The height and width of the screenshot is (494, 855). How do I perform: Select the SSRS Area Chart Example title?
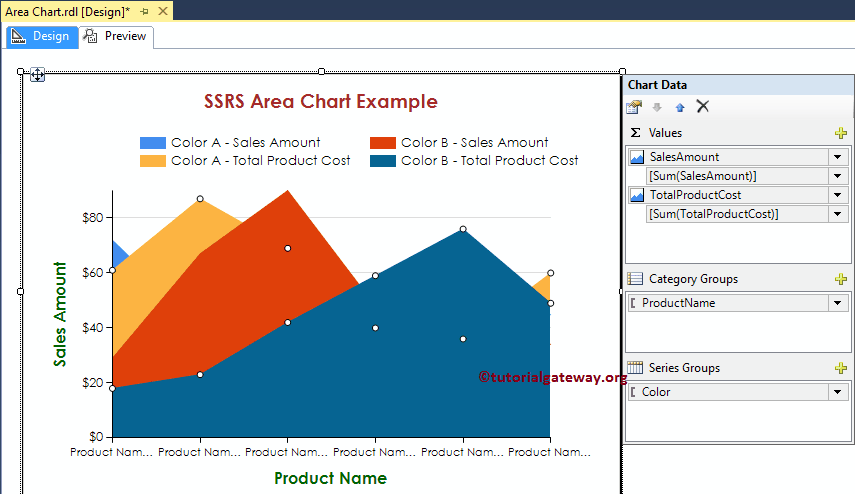pos(321,101)
